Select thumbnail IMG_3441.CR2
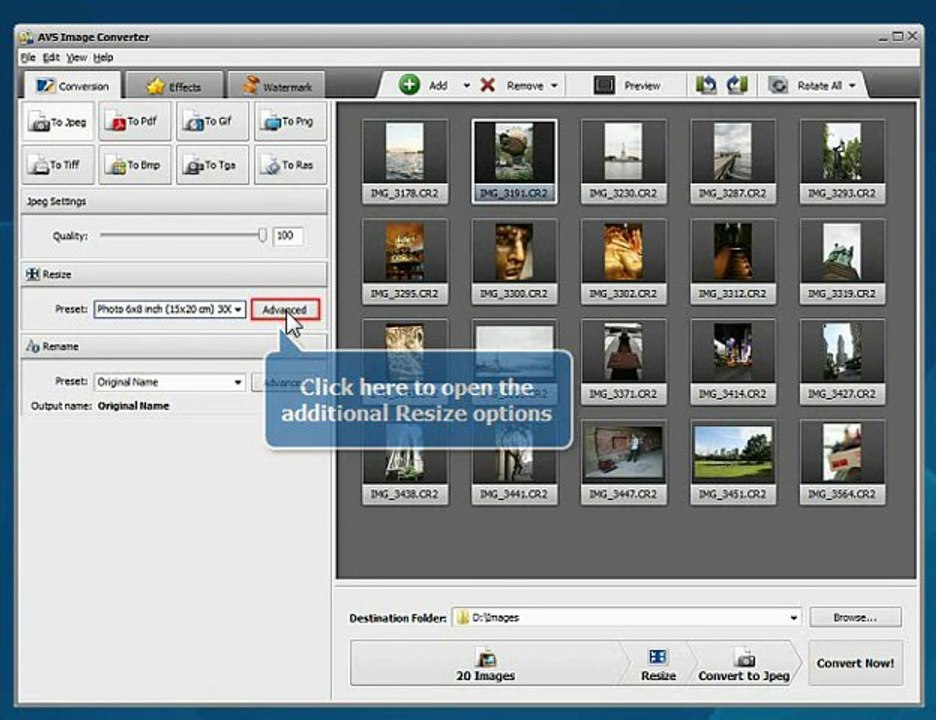The height and width of the screenshot is (720, 936). pos(514,462)
